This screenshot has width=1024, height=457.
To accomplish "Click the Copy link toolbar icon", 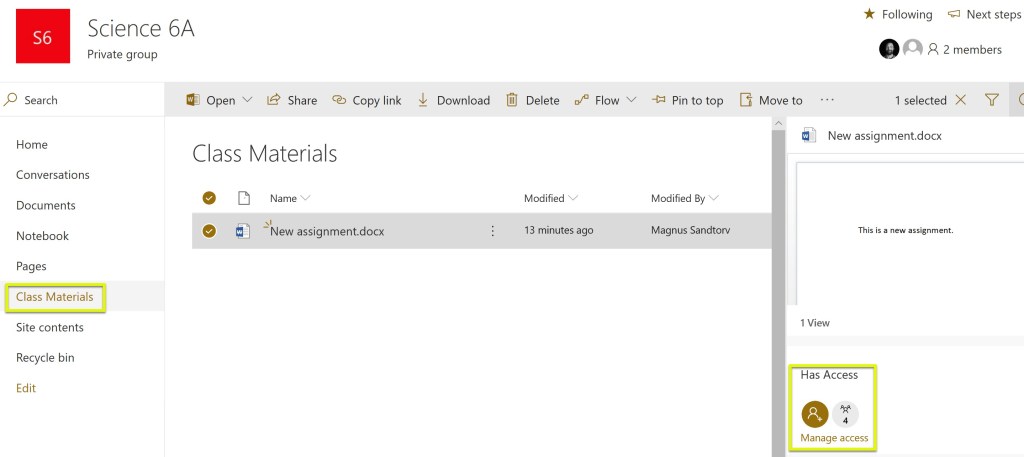I will (x=339, y=100).
